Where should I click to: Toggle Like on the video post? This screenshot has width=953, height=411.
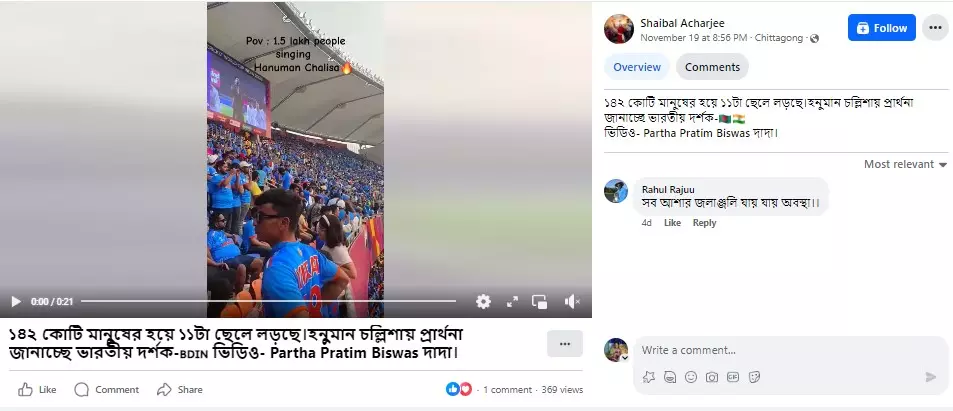(x=37, y=390)
